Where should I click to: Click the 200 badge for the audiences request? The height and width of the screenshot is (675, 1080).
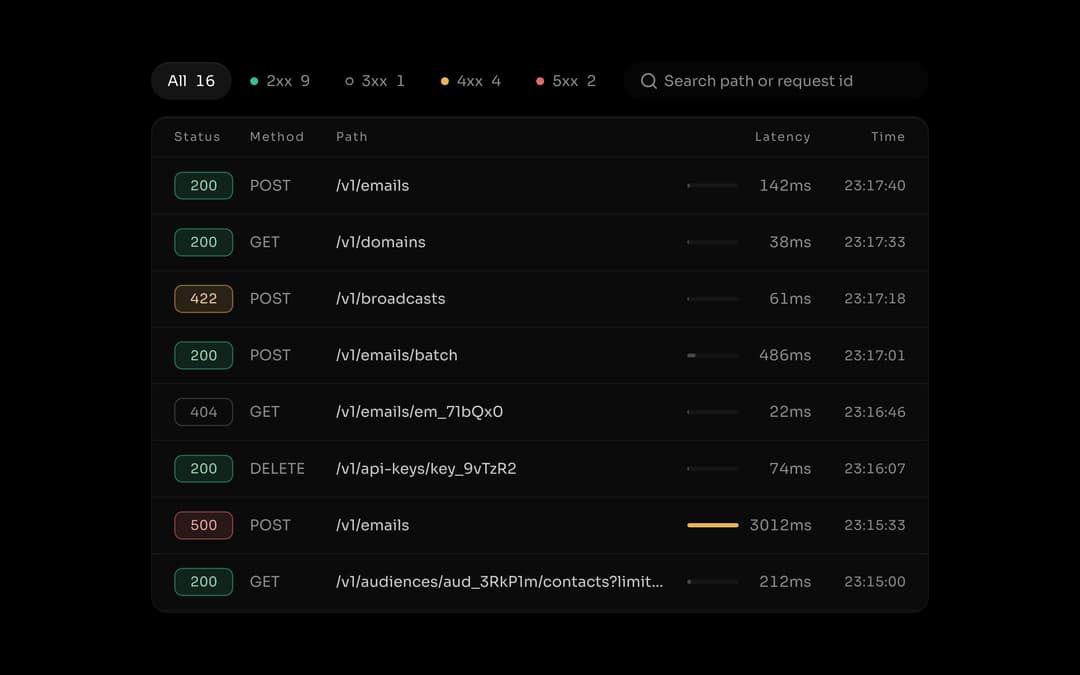point(203,581)
